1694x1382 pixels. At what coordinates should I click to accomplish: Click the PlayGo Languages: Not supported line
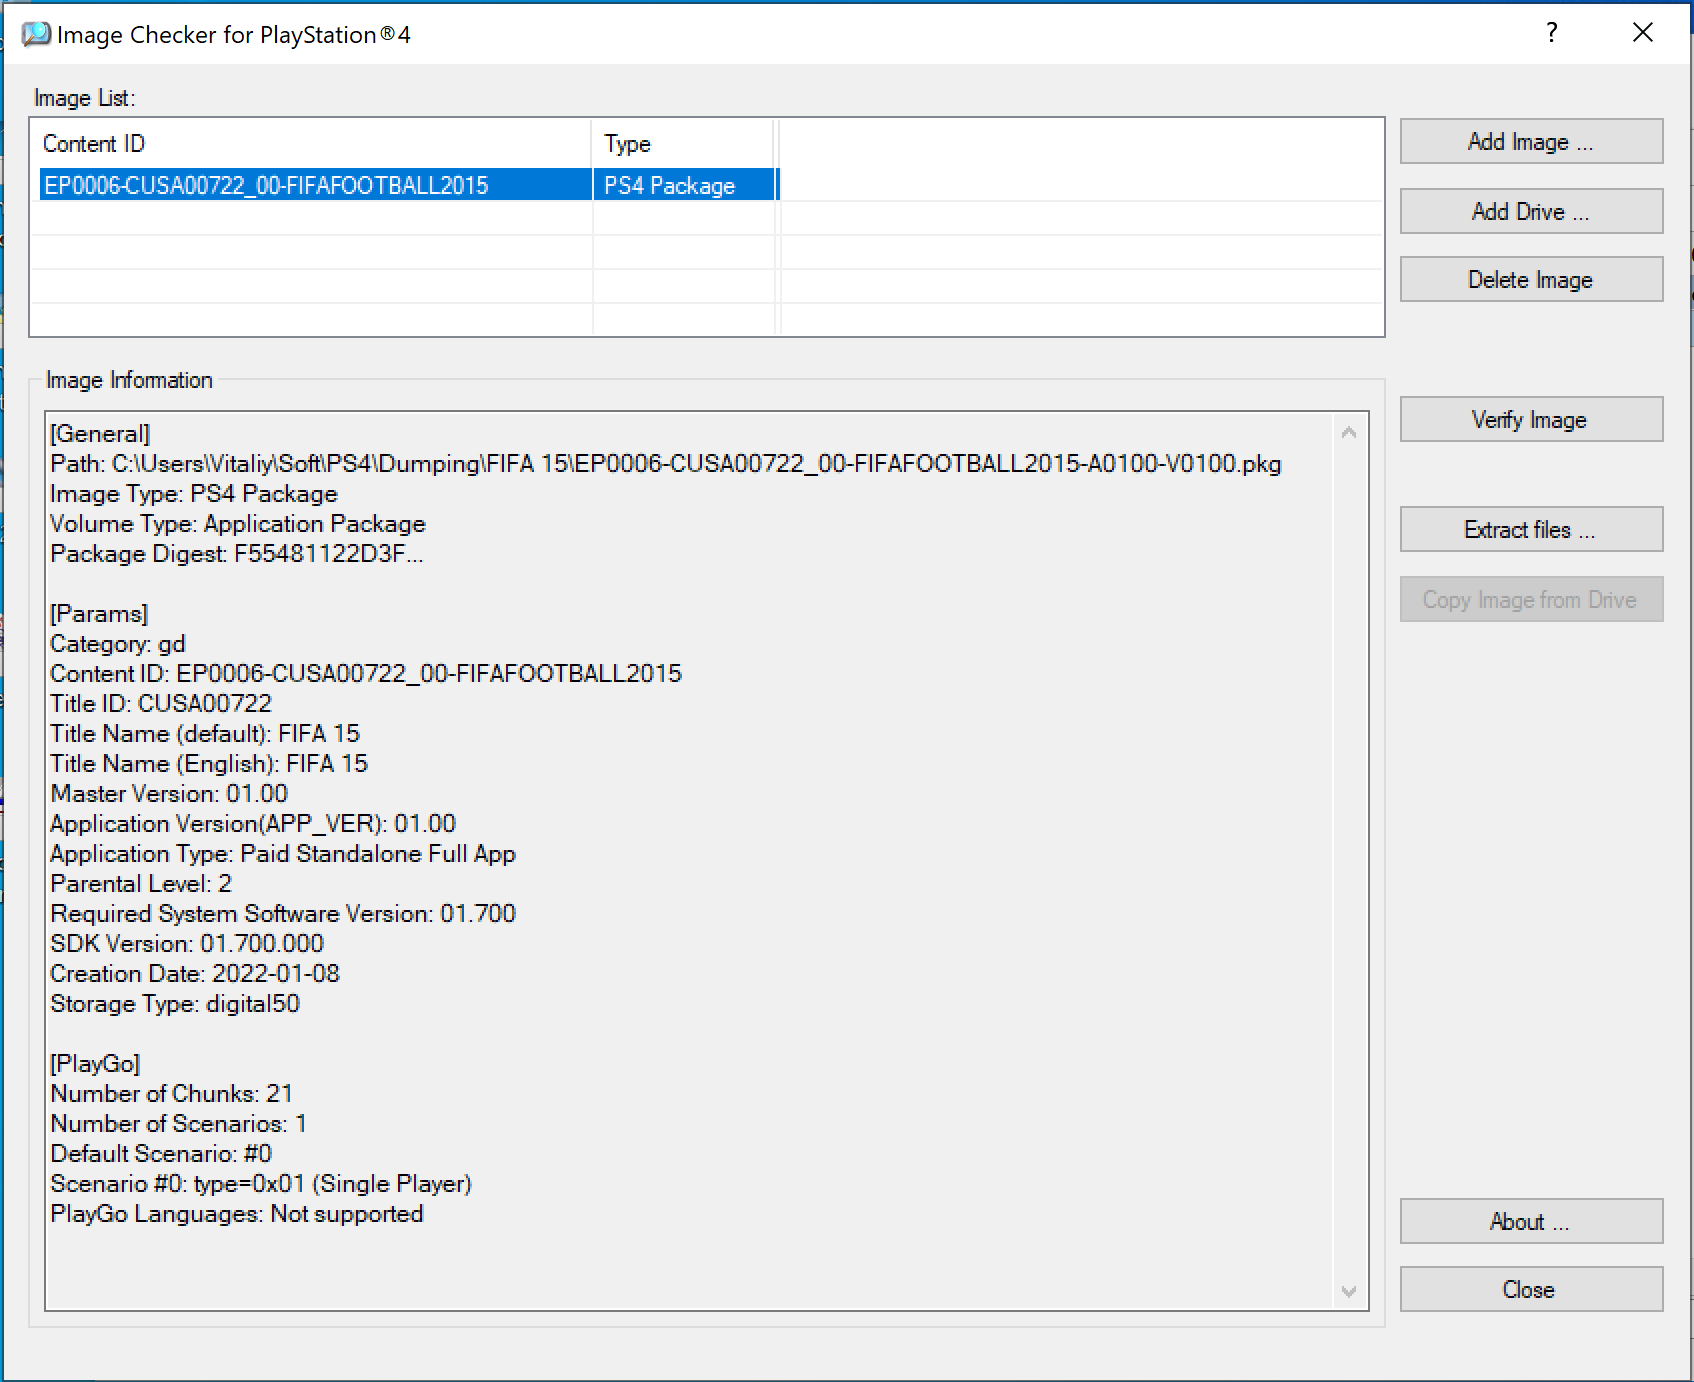(x=237, y=1214)
